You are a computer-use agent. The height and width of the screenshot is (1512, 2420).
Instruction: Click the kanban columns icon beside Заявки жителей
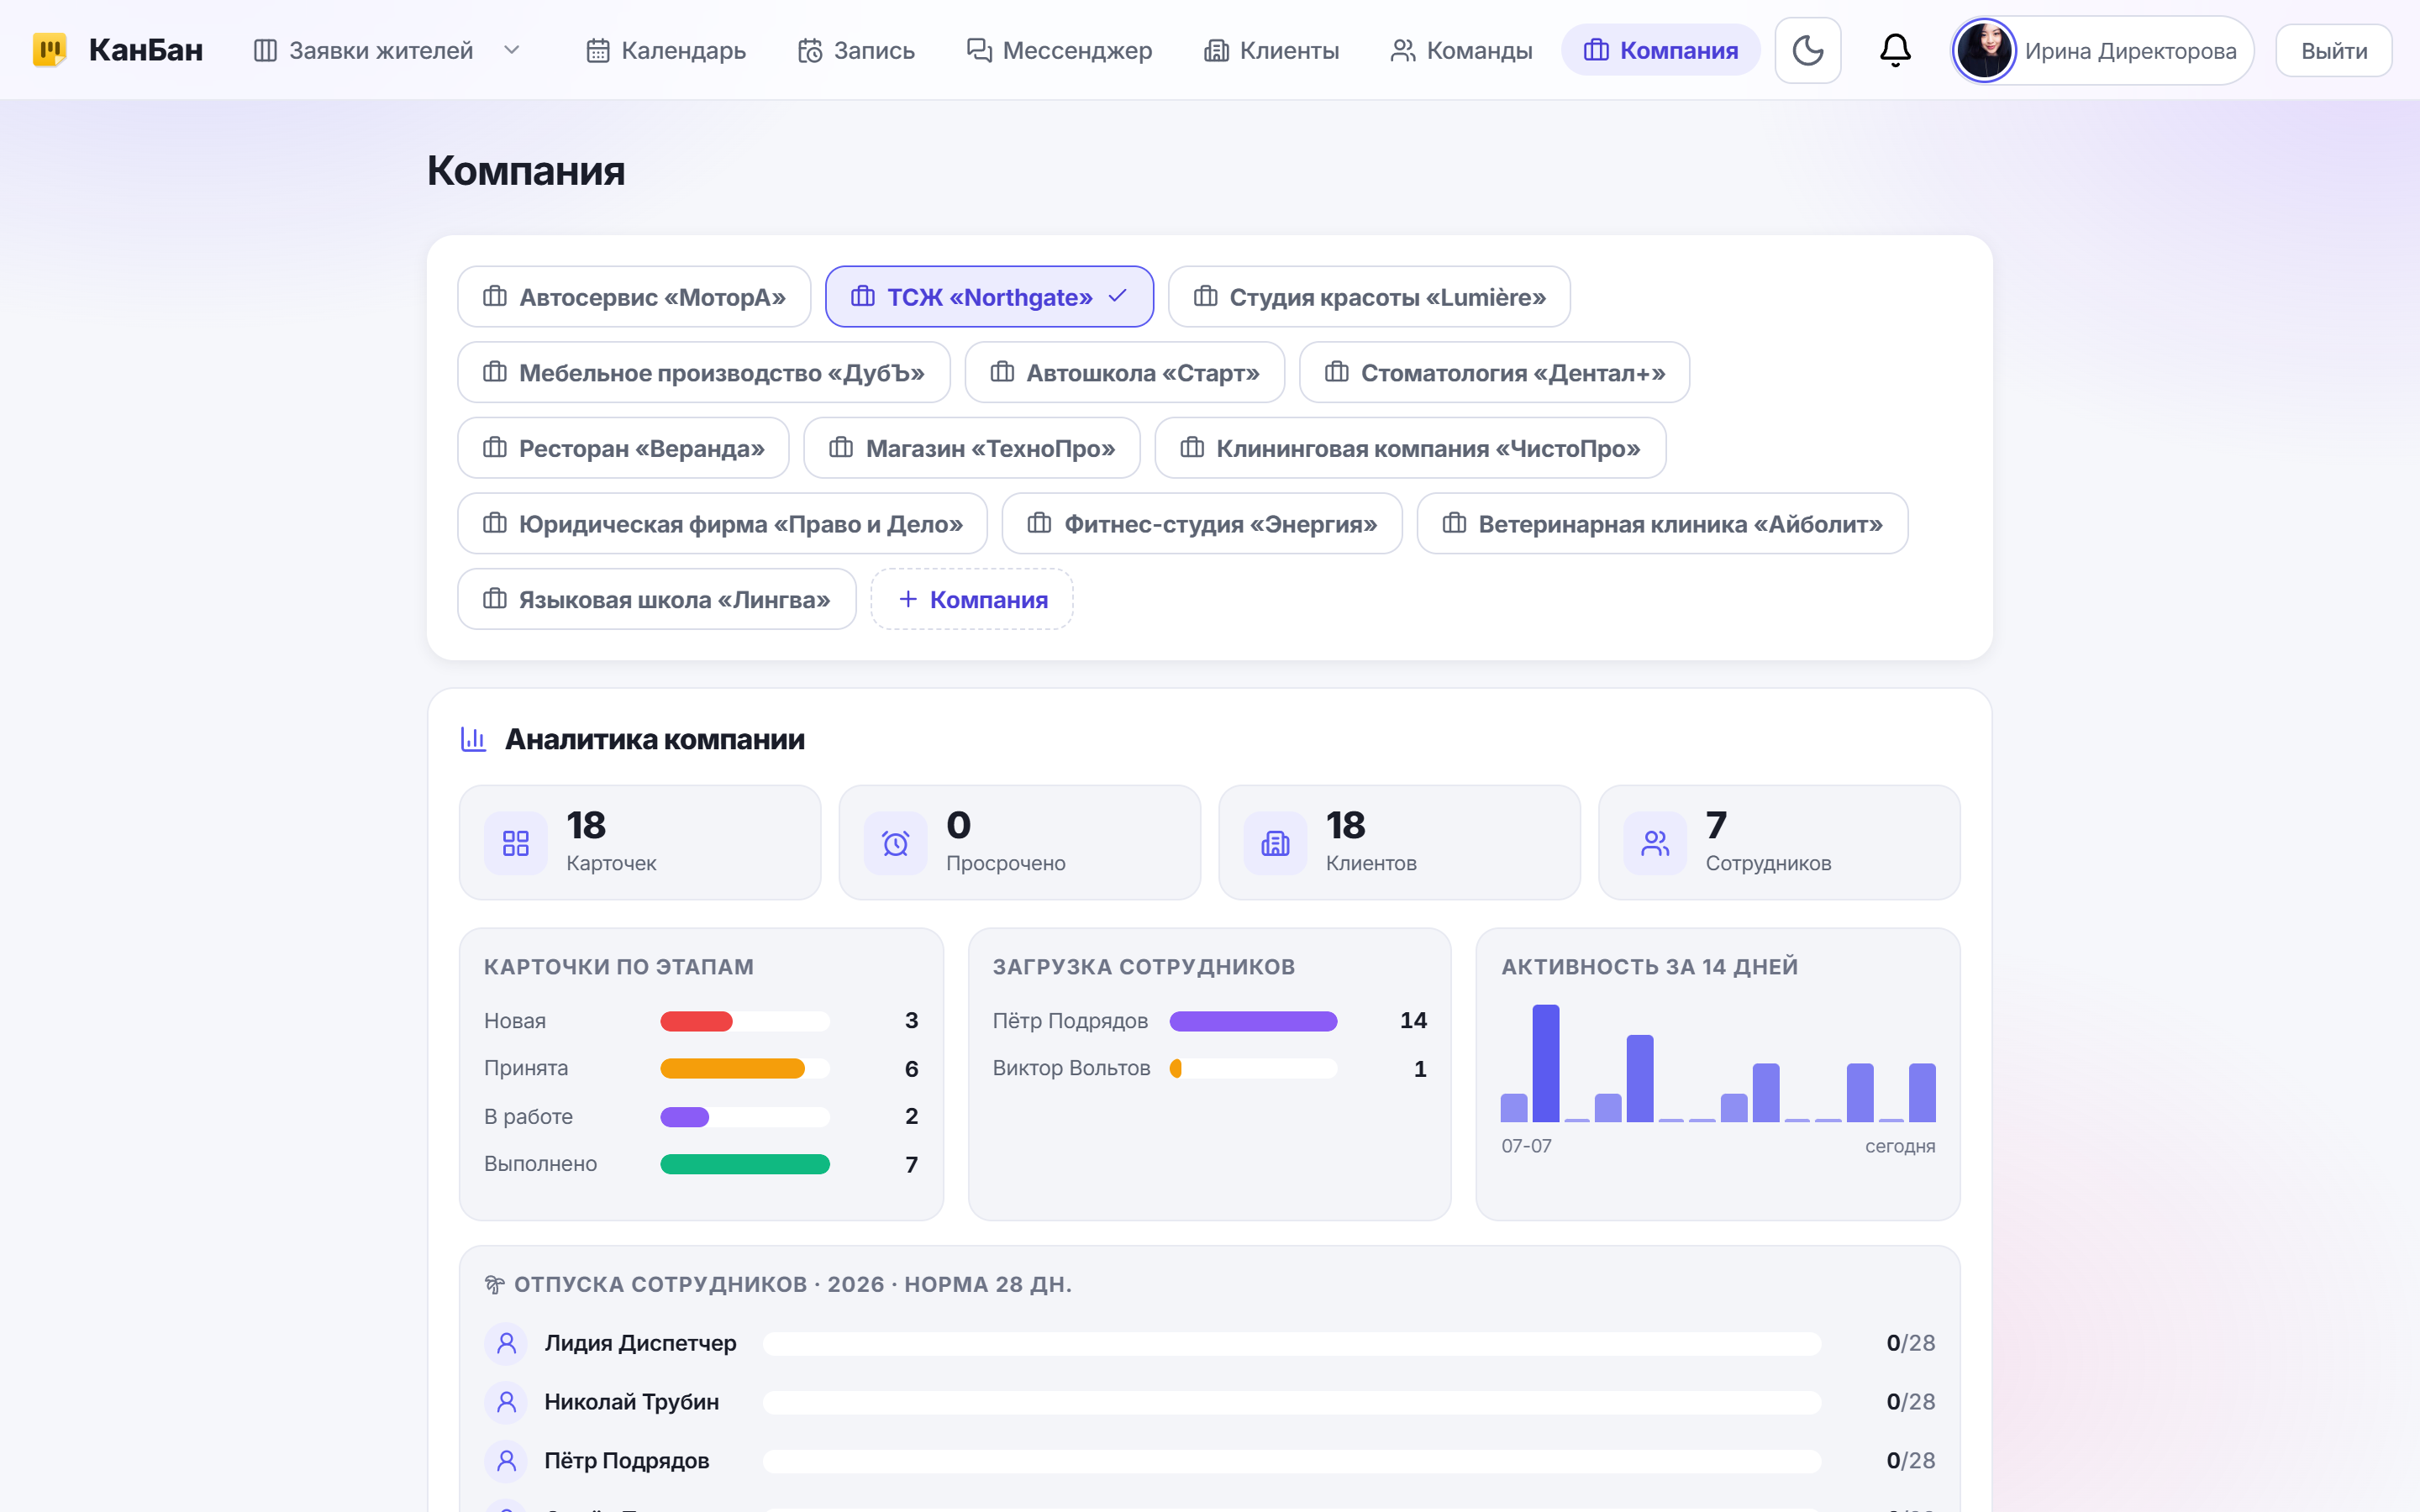point(265,50)
